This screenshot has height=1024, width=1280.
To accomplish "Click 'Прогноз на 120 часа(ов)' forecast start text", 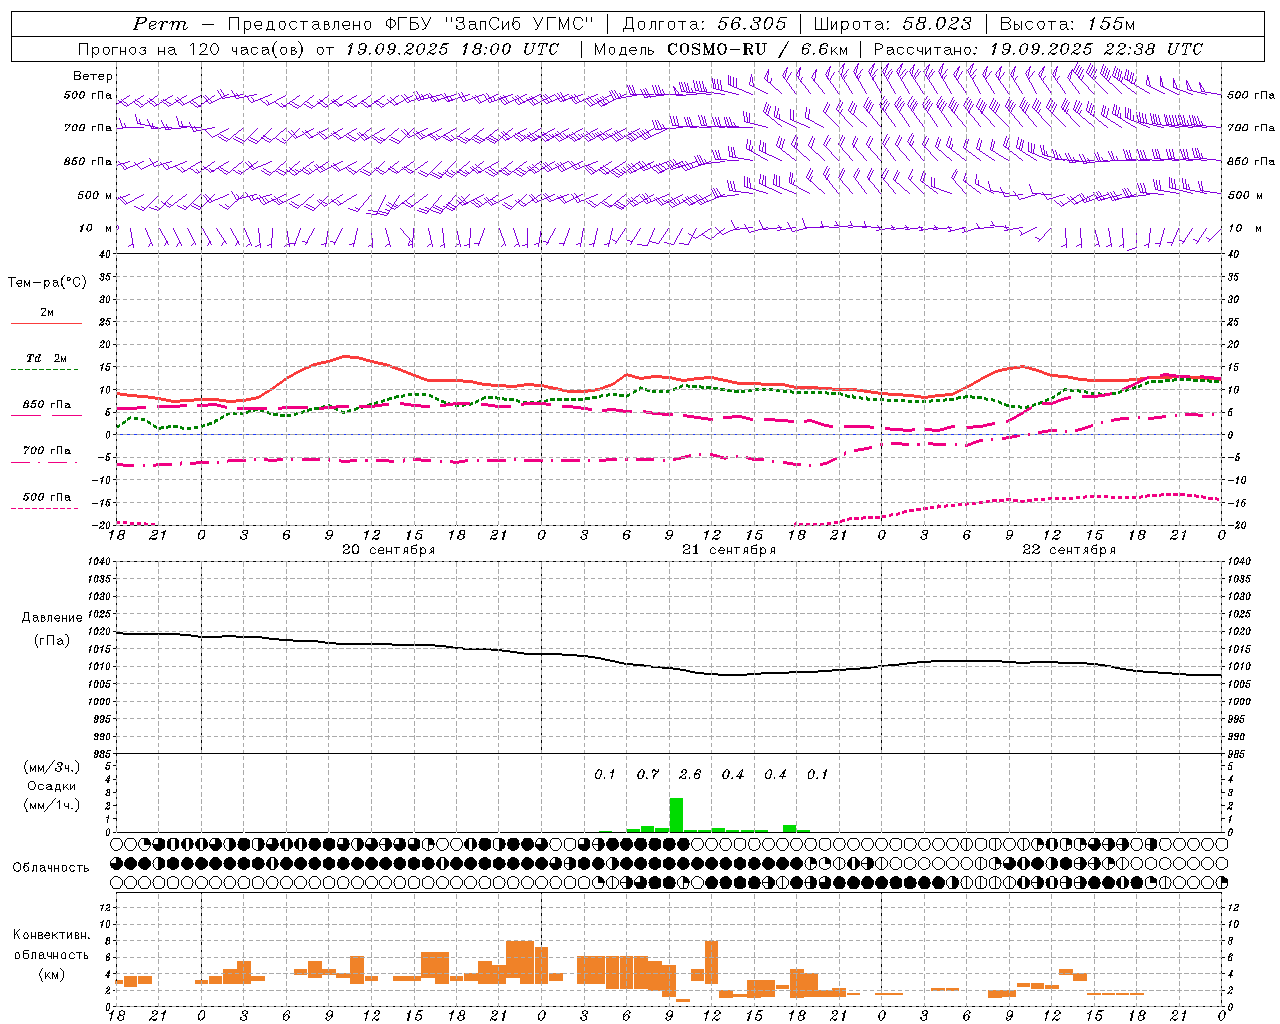I will point(192,49).
